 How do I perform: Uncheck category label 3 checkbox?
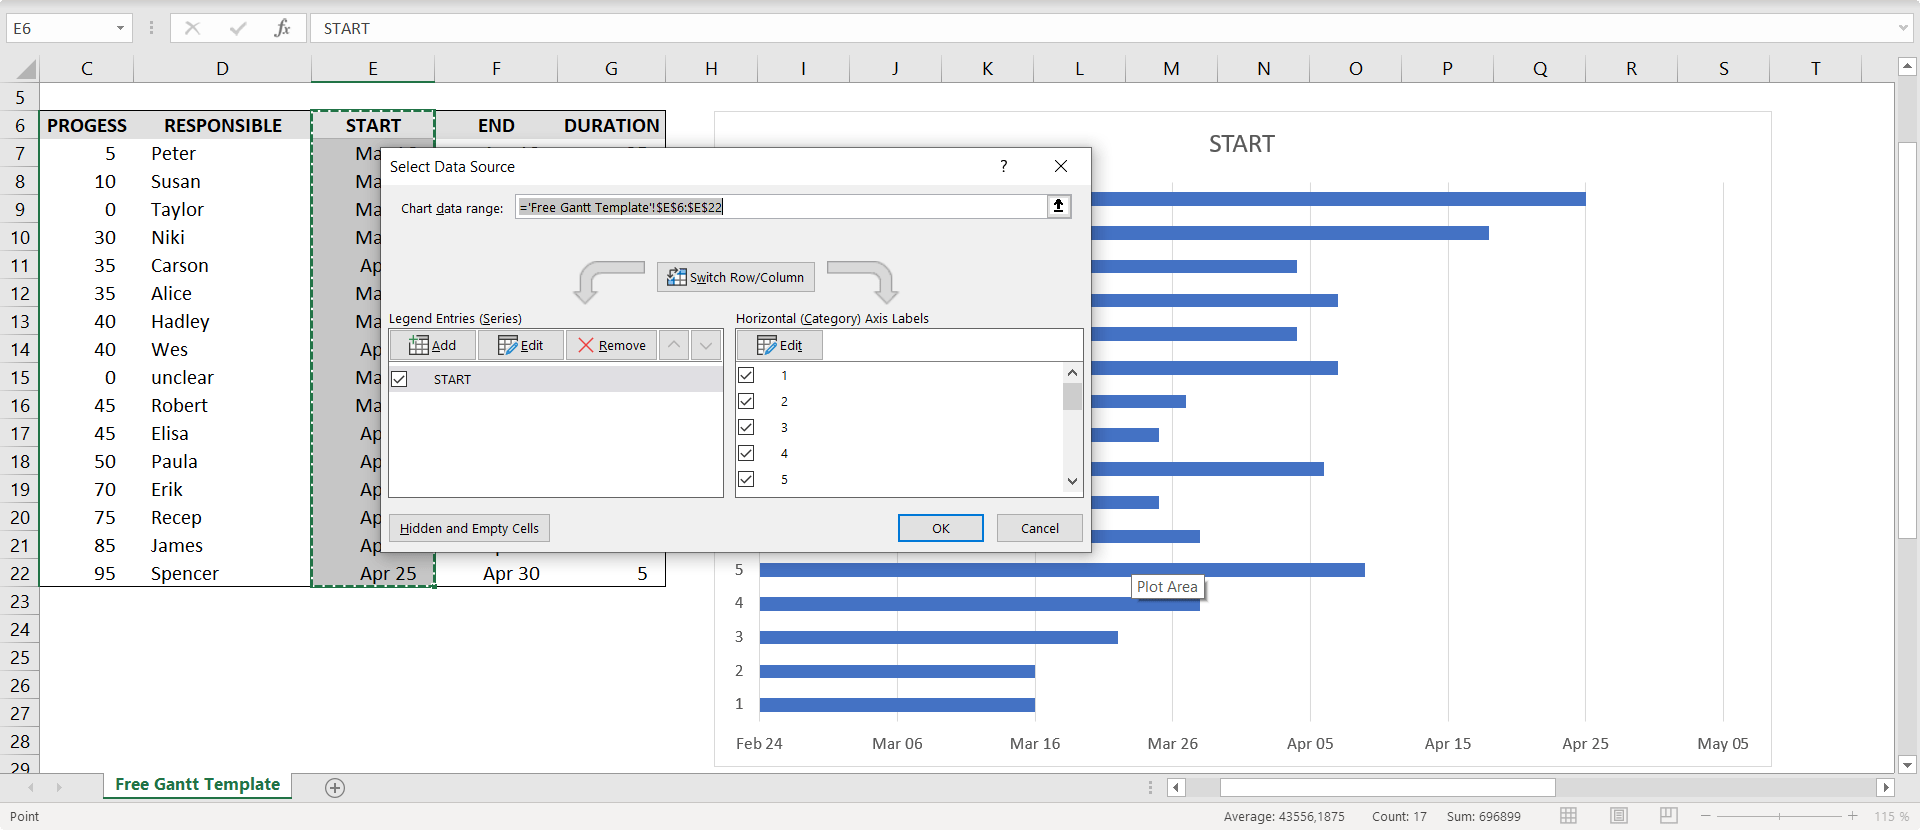(746, 427)
